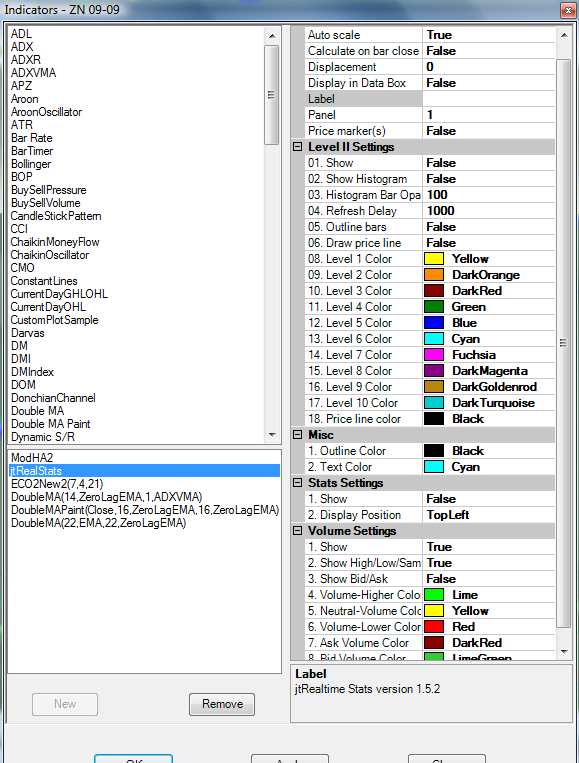579x763 pixels.
Task: Click the Remove button
Action: click(x=222, y=704)
